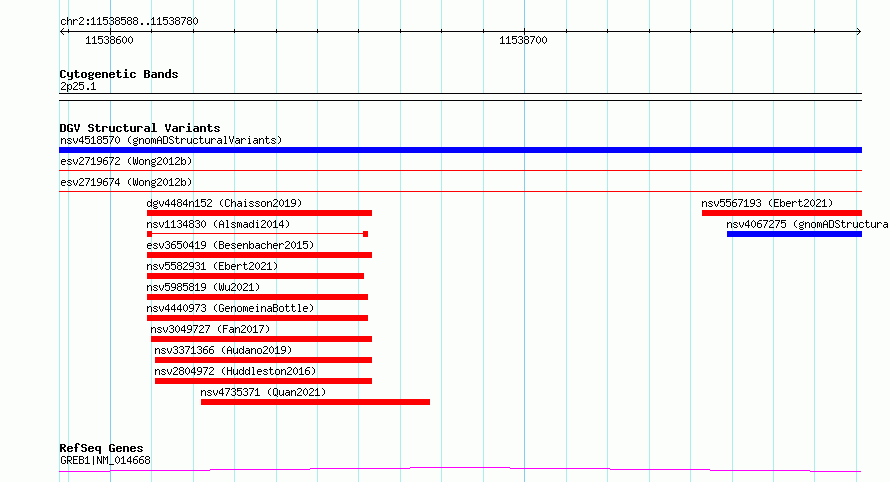890x482 pixels.
Task: Click the red bar under nsv2804972
Action: [x=263, y=381]
